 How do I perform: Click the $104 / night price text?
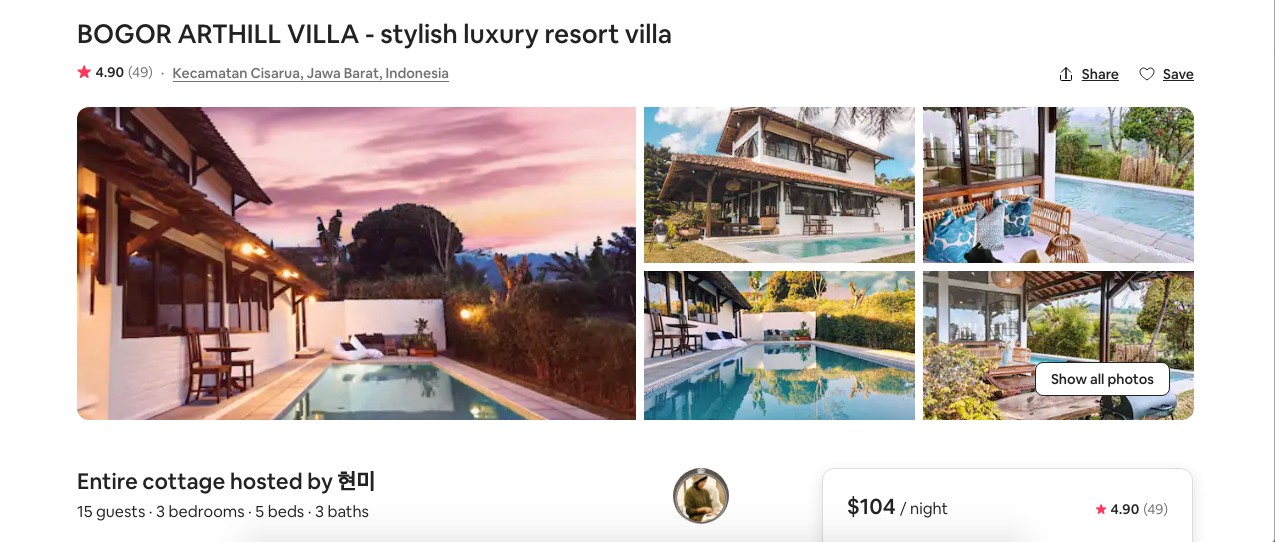897,507
